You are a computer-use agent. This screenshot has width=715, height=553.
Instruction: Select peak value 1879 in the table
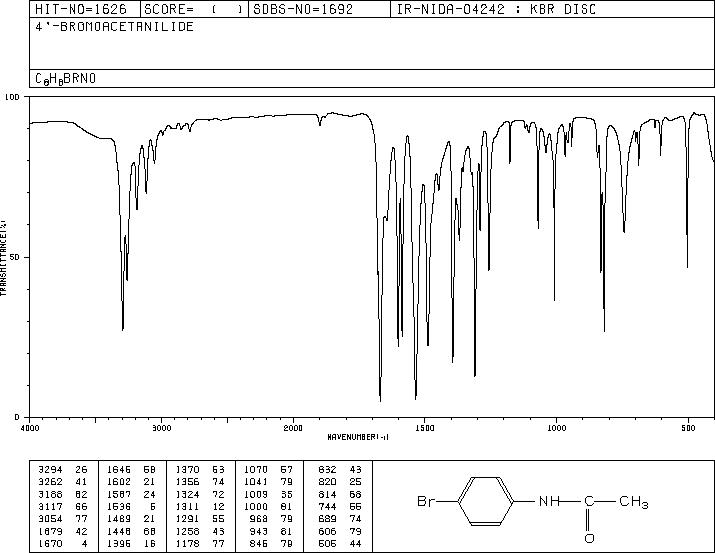50,531
